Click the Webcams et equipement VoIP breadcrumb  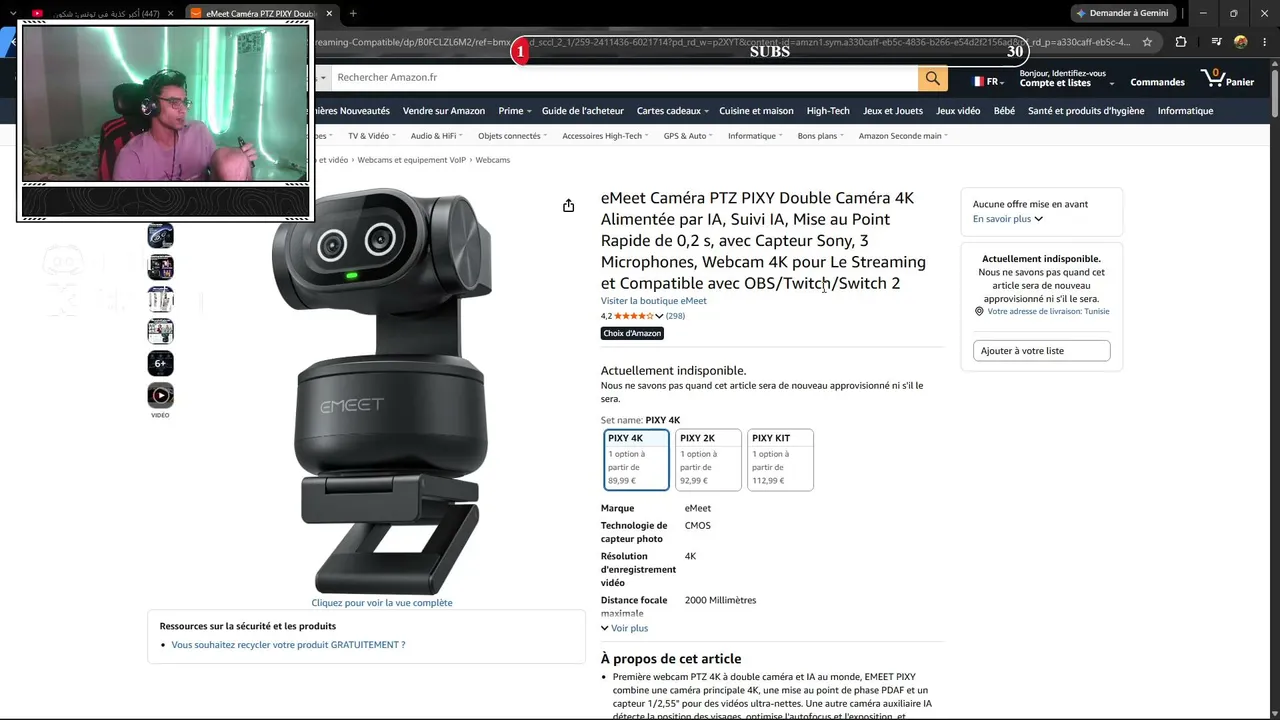[412, 160]
